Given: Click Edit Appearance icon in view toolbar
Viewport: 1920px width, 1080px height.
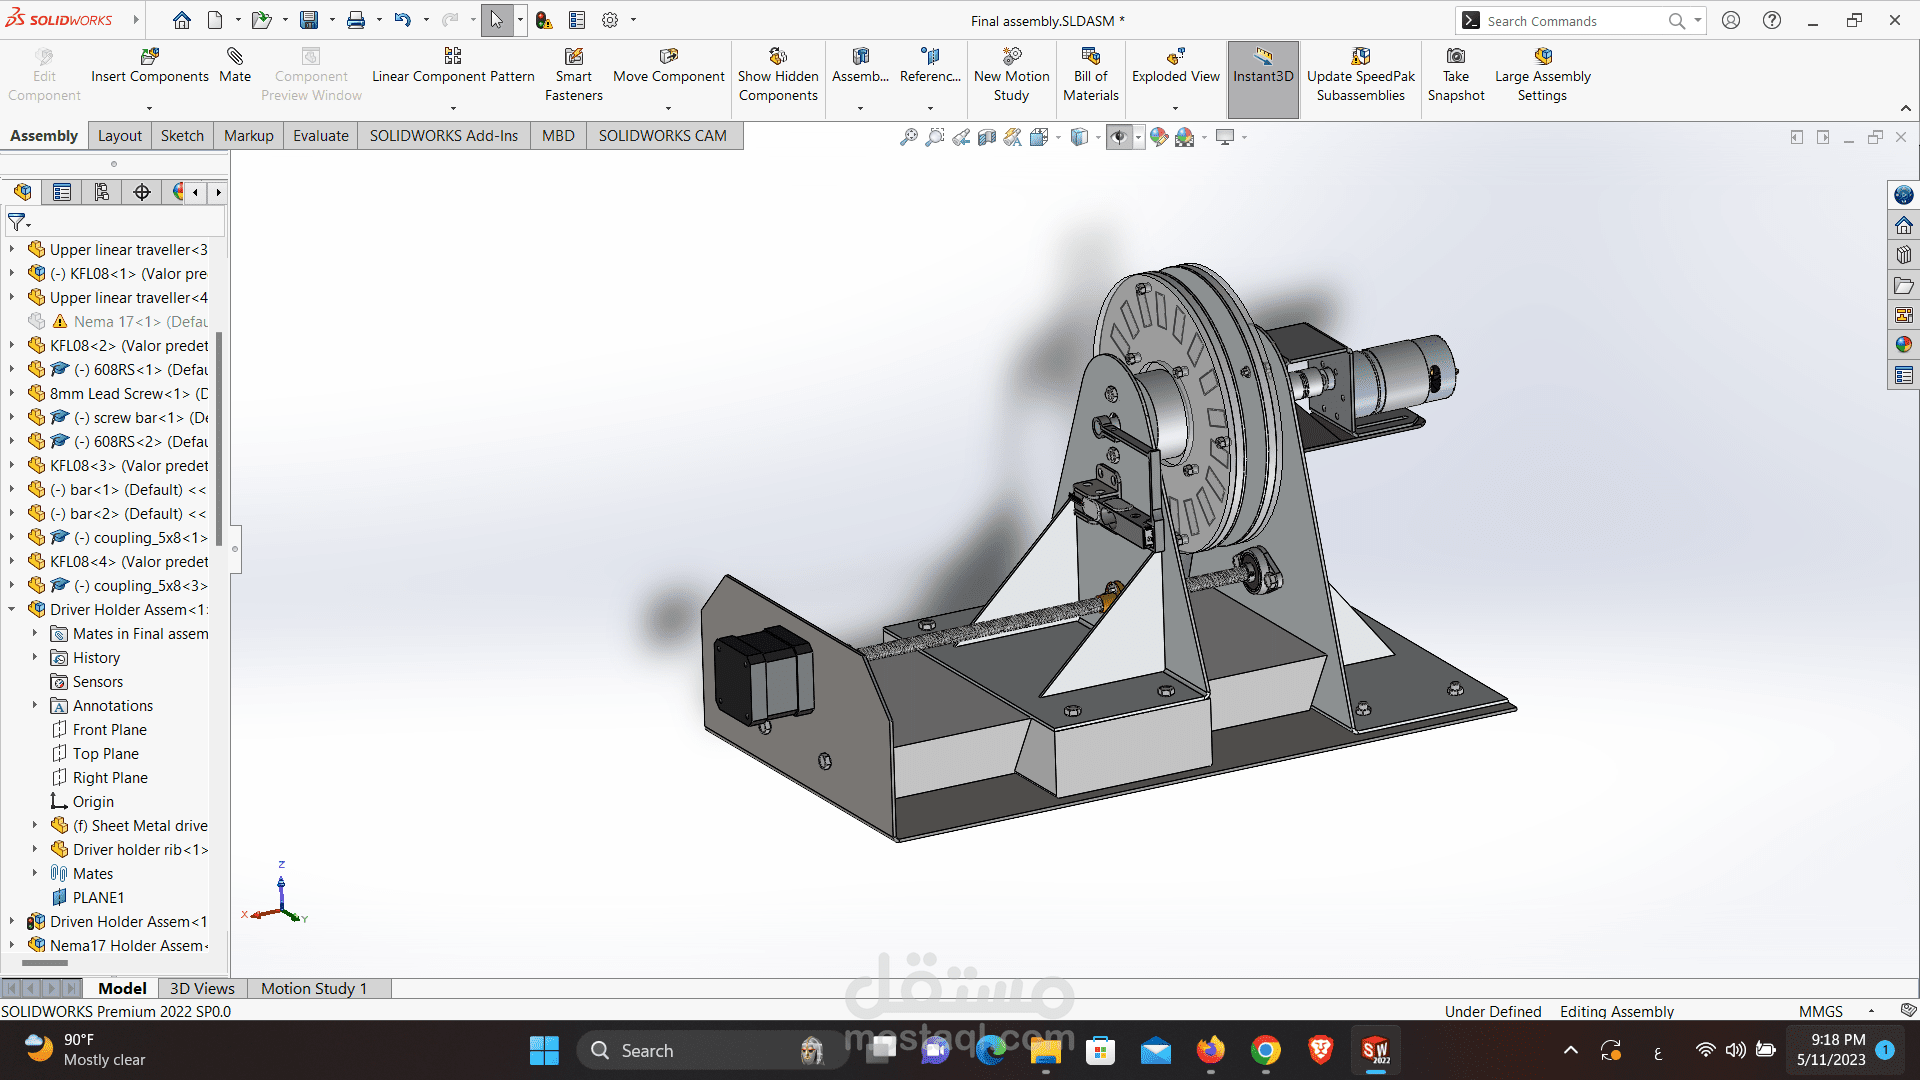Looking at the screenshot, I should pos(1159,137).
